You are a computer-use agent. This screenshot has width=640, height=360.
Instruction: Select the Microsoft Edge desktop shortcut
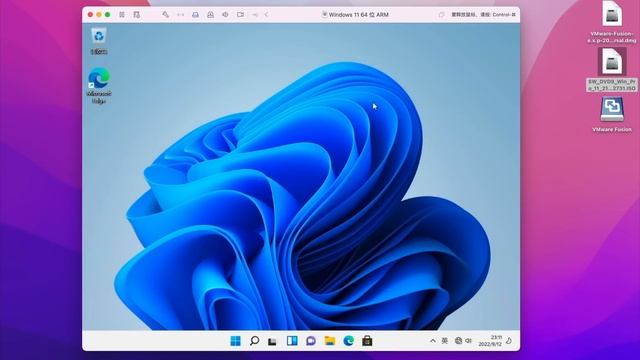point(99,86)
